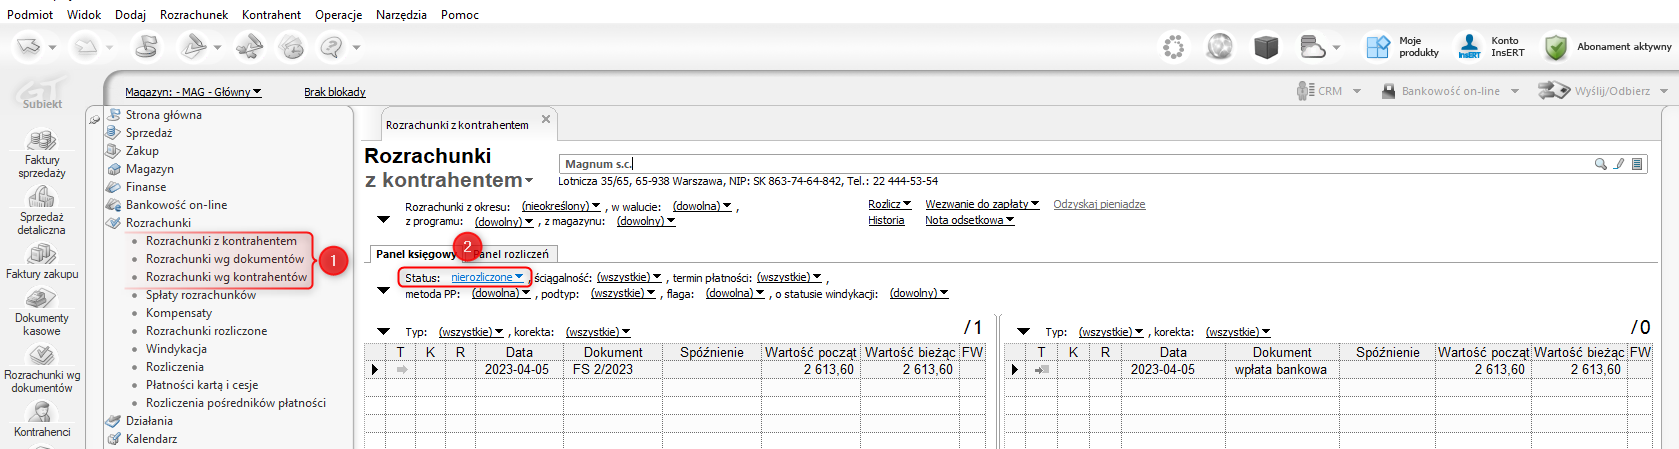Open Sprzedaż detaliczna sidebar shortcut
The image size is (1679, 449).
click(x=42, y=211)
